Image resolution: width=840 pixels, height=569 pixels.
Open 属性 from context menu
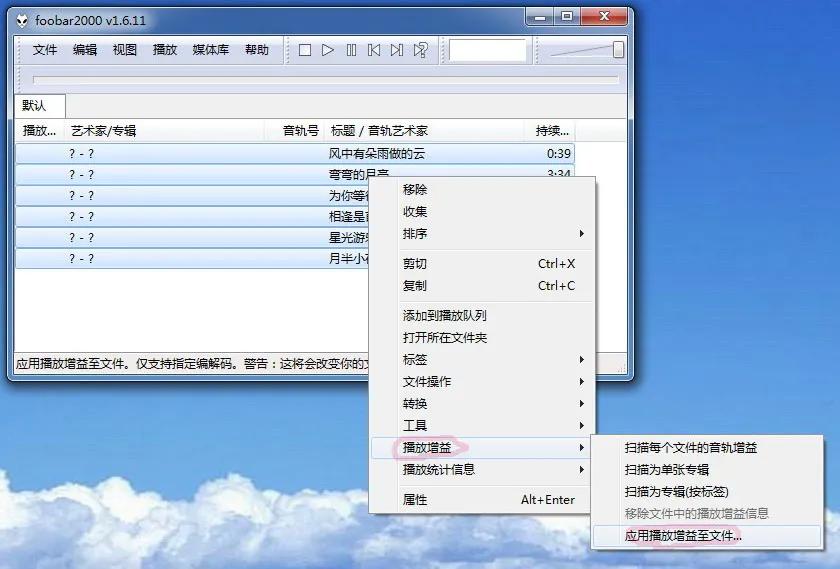point(482,500)
